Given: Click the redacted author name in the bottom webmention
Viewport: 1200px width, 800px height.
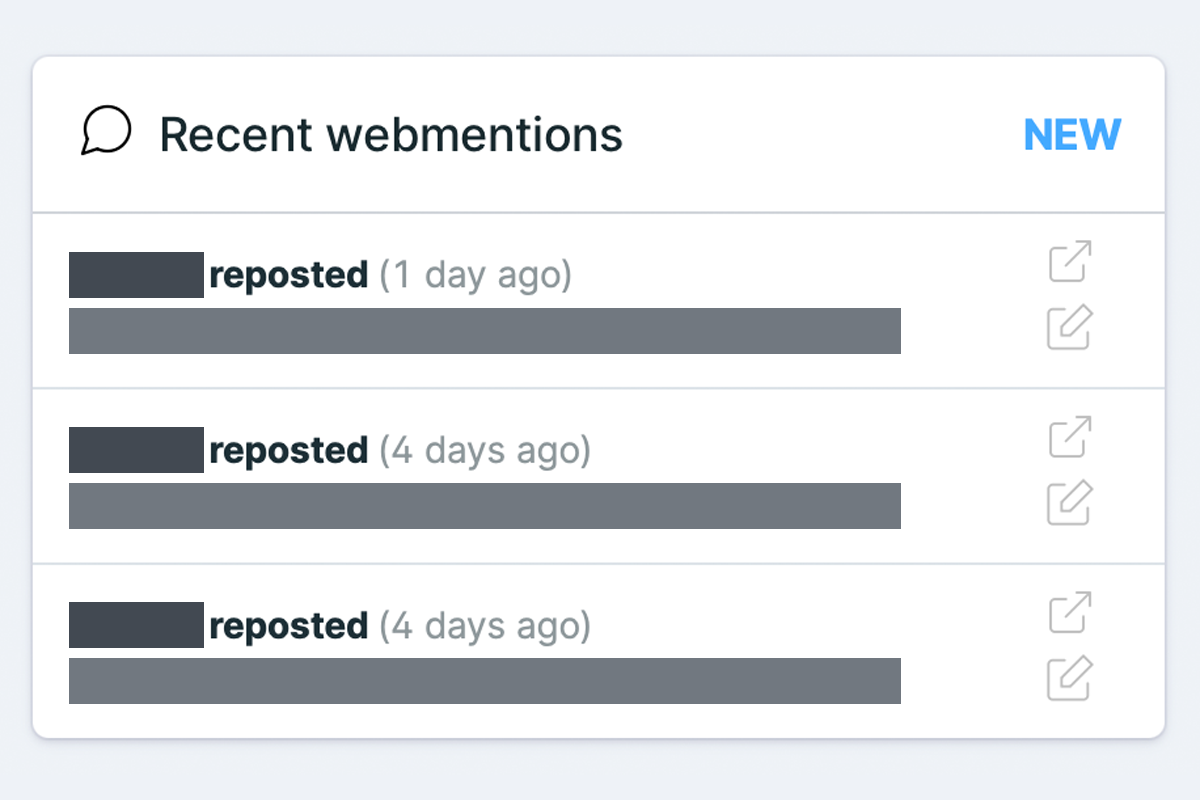Looking at the screenshot, I should tap(136, 625).
